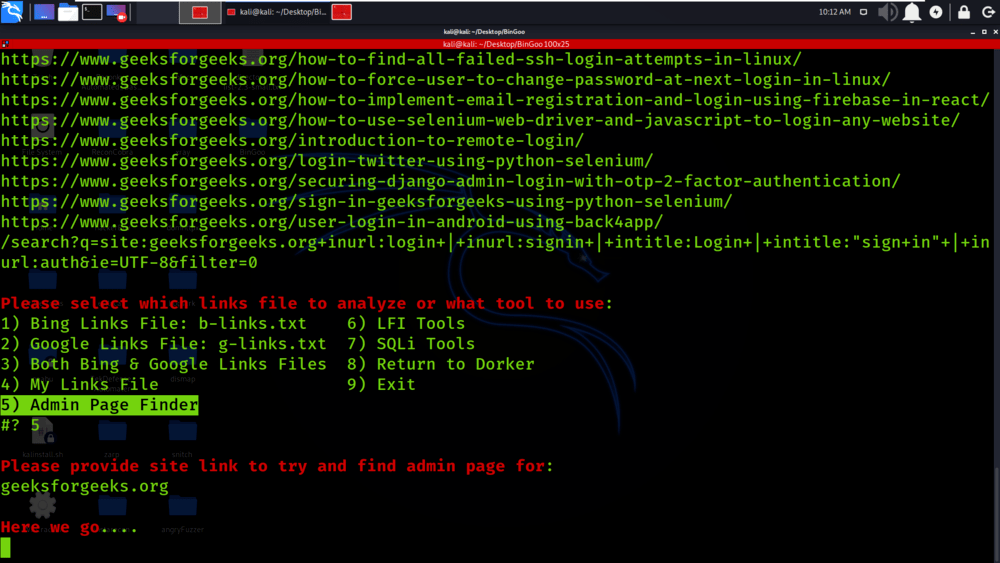This screenshot has width=1000, height=563.
Task: Open the file manager from the panel
Action: point(68,12)
